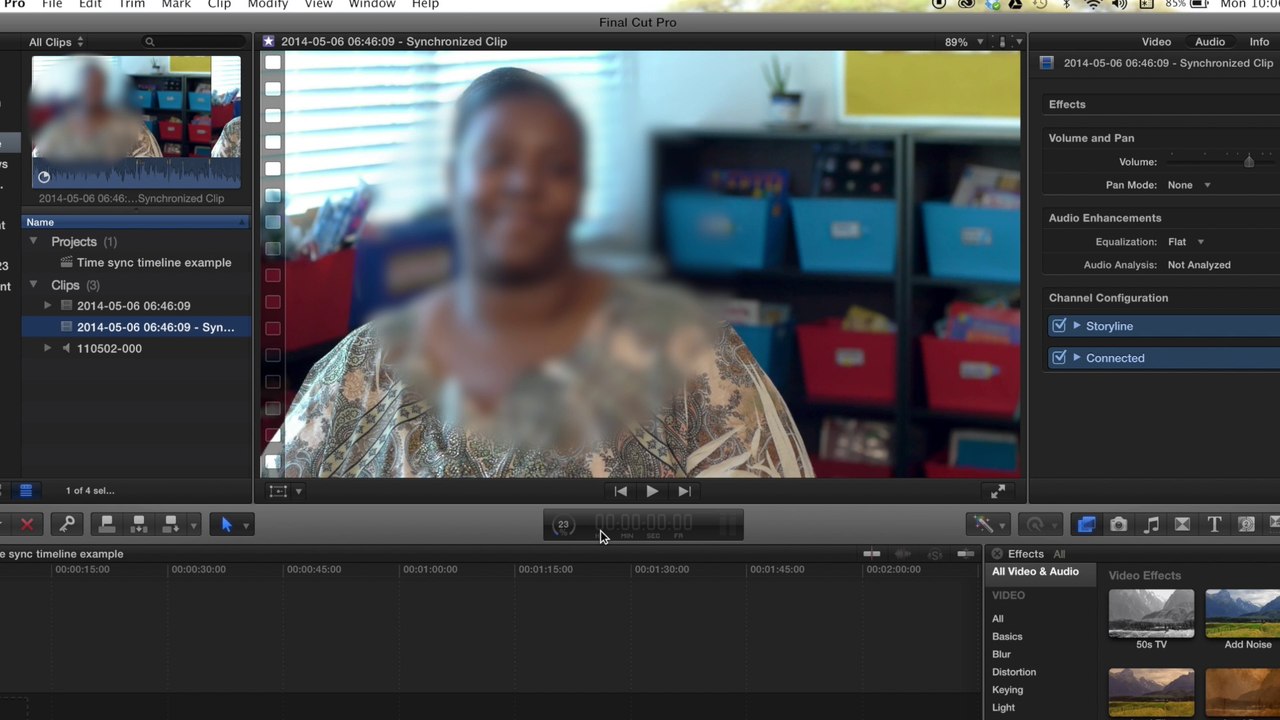Open the viewer 89% zoom dropdown
This screenshot has height=720, width=1280.
tap(964, 42)
